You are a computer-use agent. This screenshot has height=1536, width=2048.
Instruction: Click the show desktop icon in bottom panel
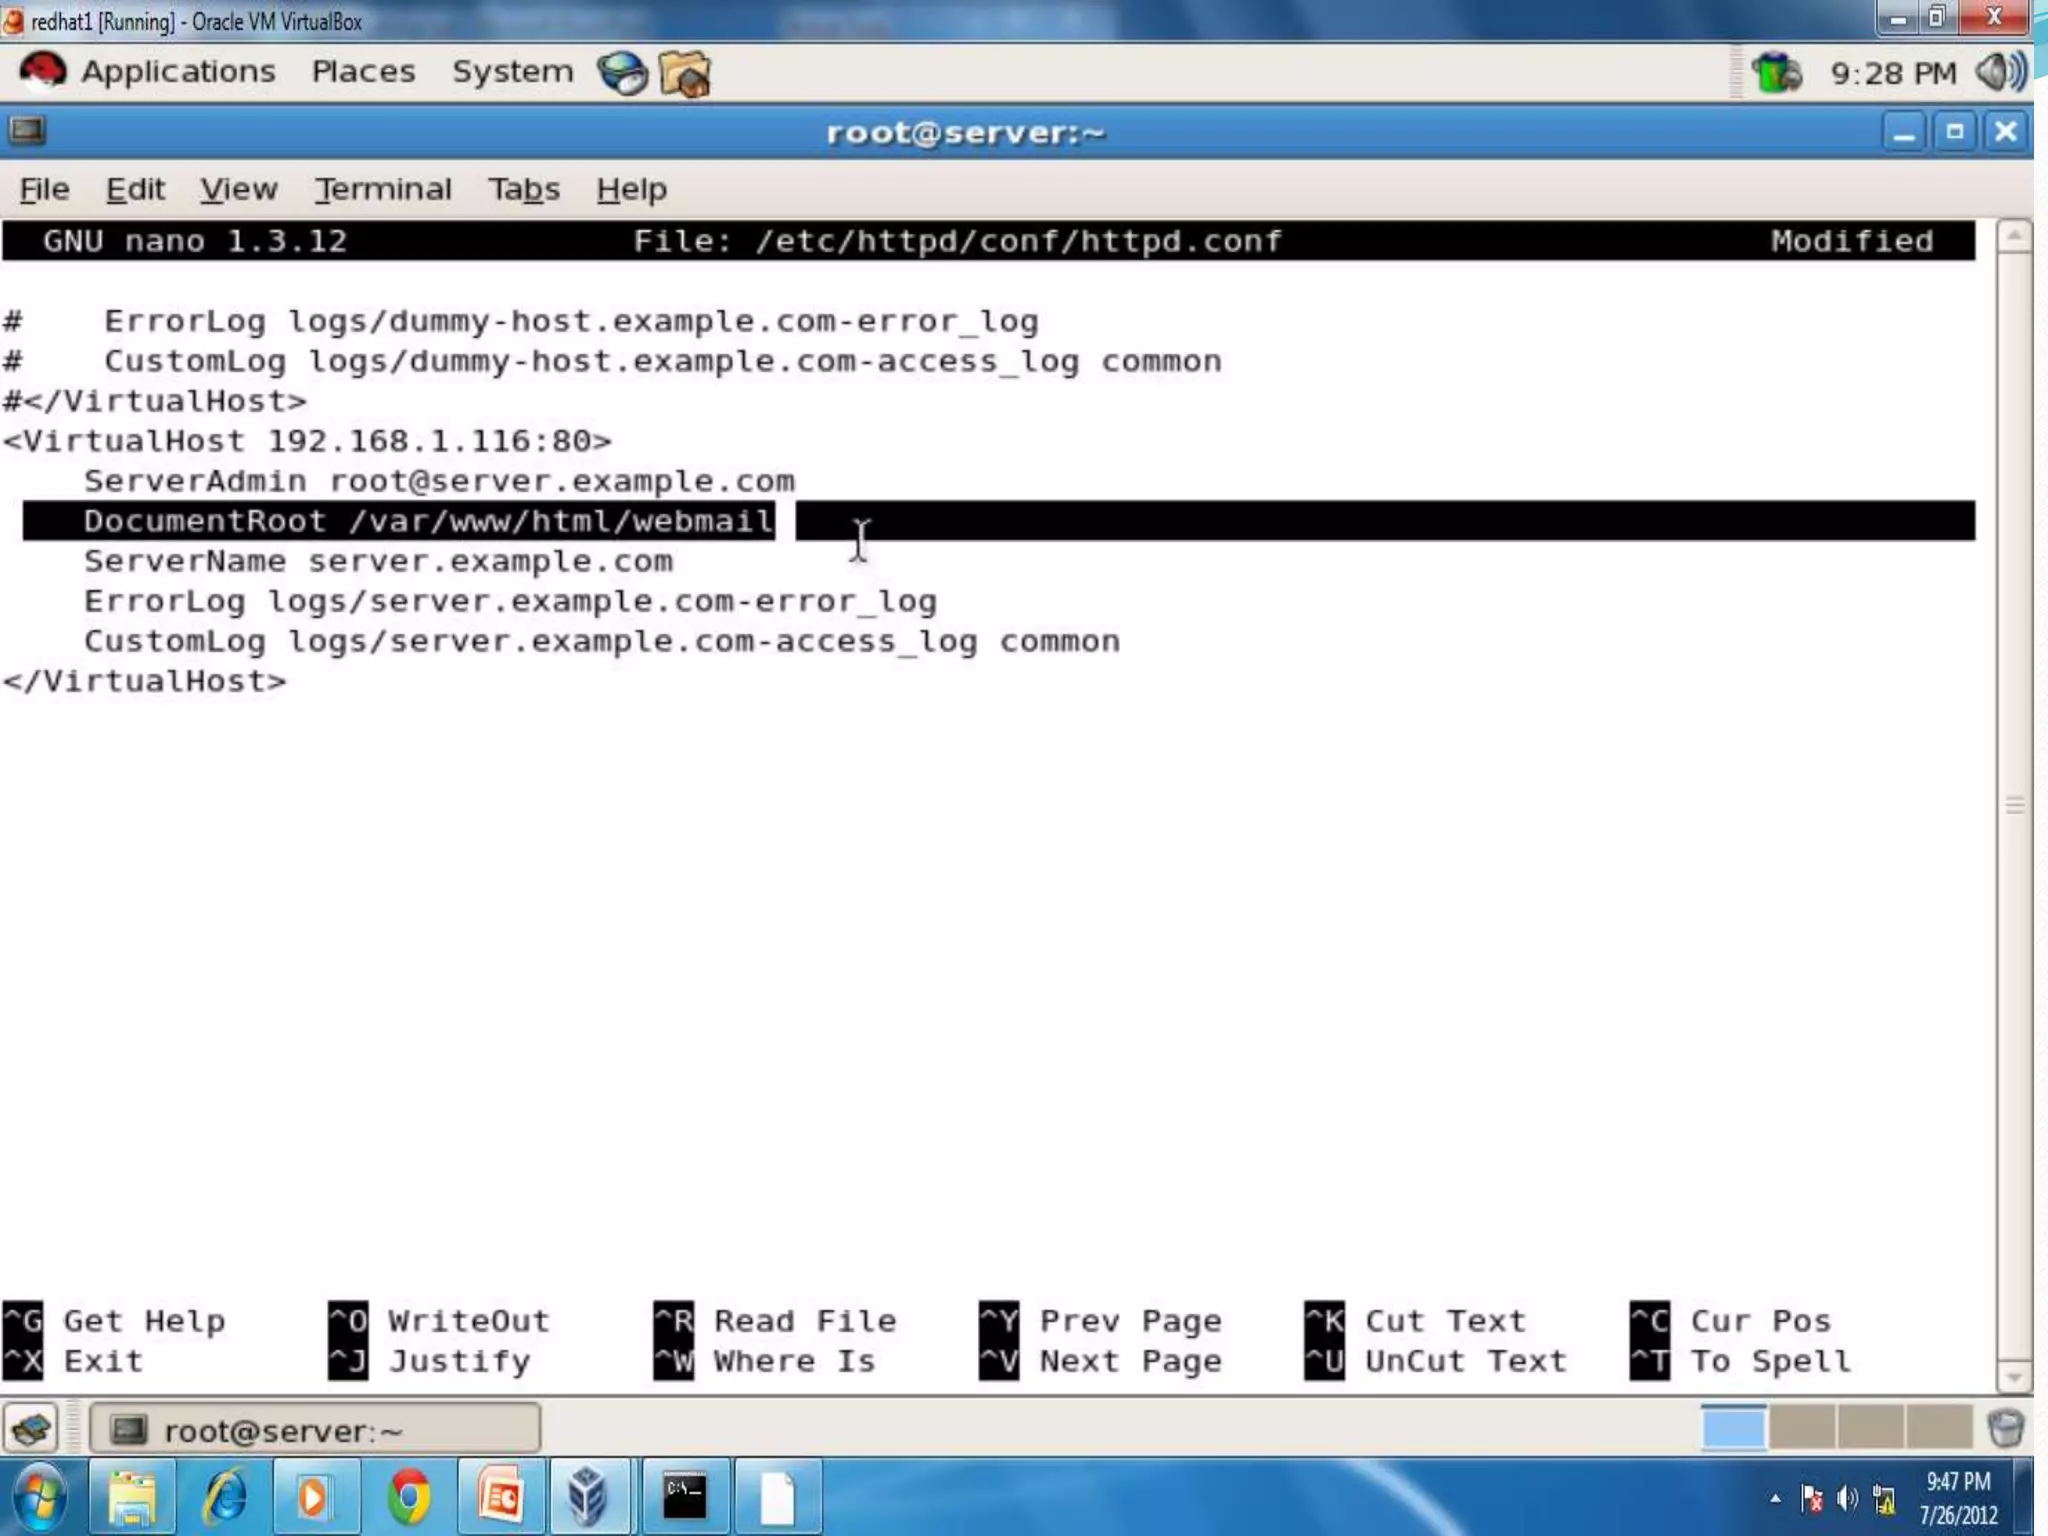point(32,1429)
